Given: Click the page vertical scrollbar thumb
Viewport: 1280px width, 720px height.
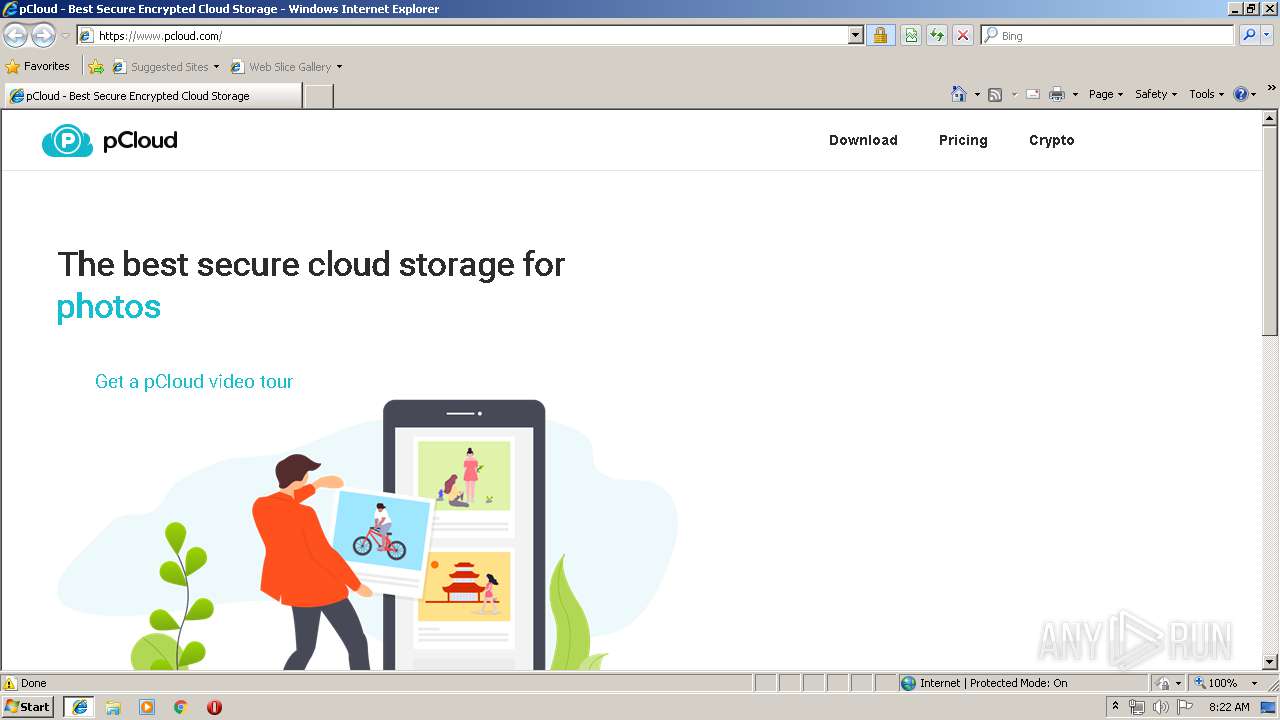Looking at the screenshot, I should (1270, 230).
